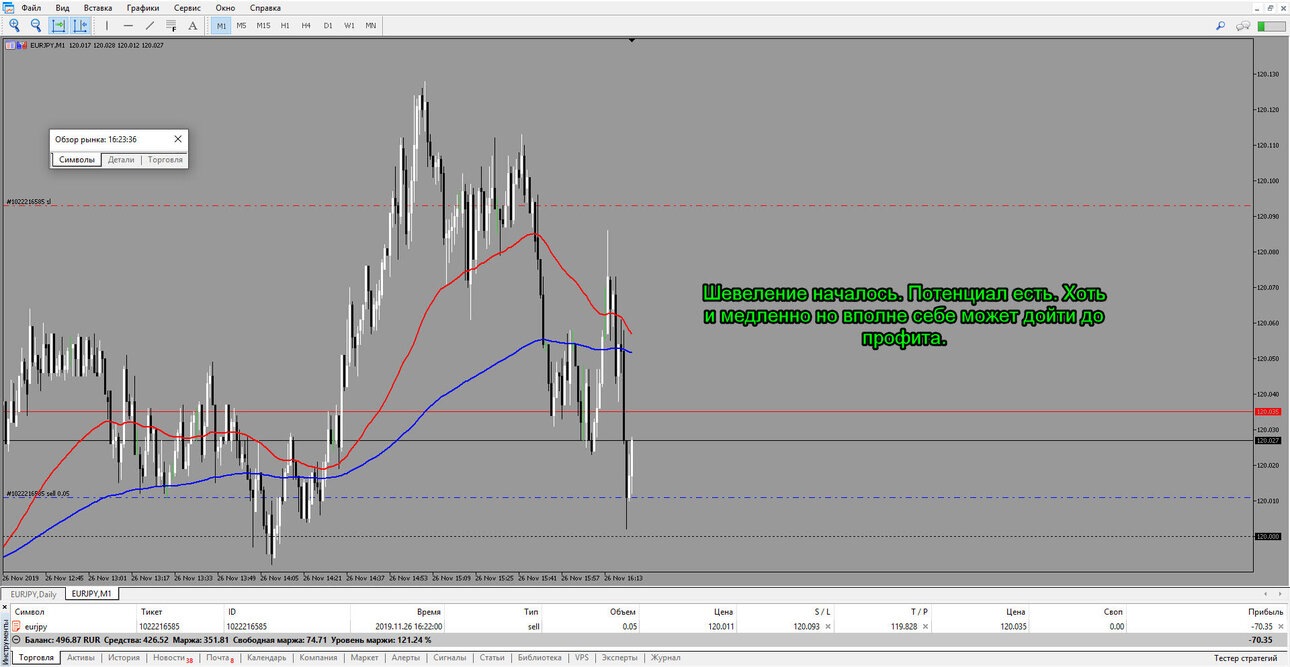The image size is (1290, 667).
Task: Open the Календарь toolbox tab
Action: click(x=267, y=658)
